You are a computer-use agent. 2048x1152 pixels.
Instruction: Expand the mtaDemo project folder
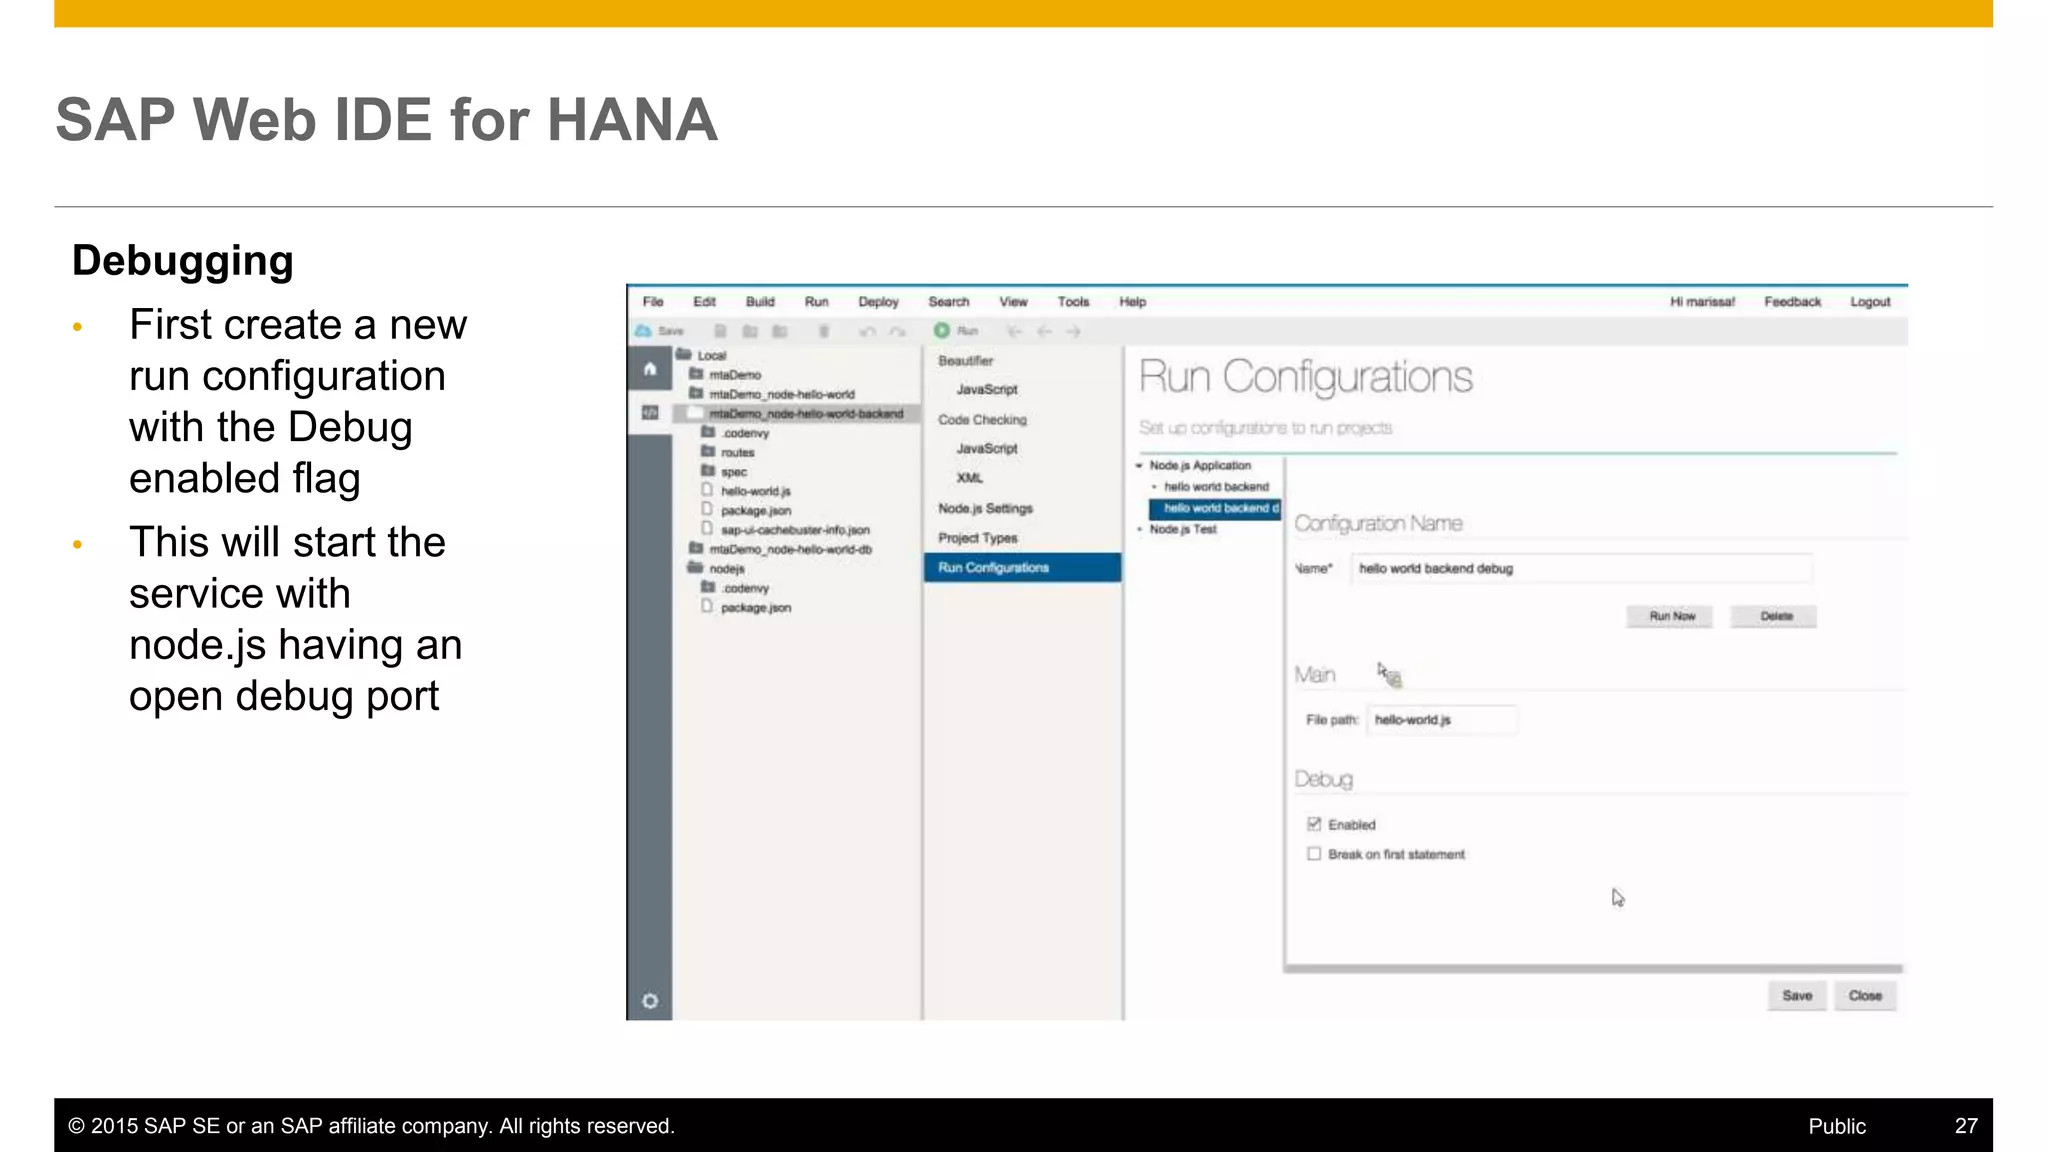pos(696,374)
